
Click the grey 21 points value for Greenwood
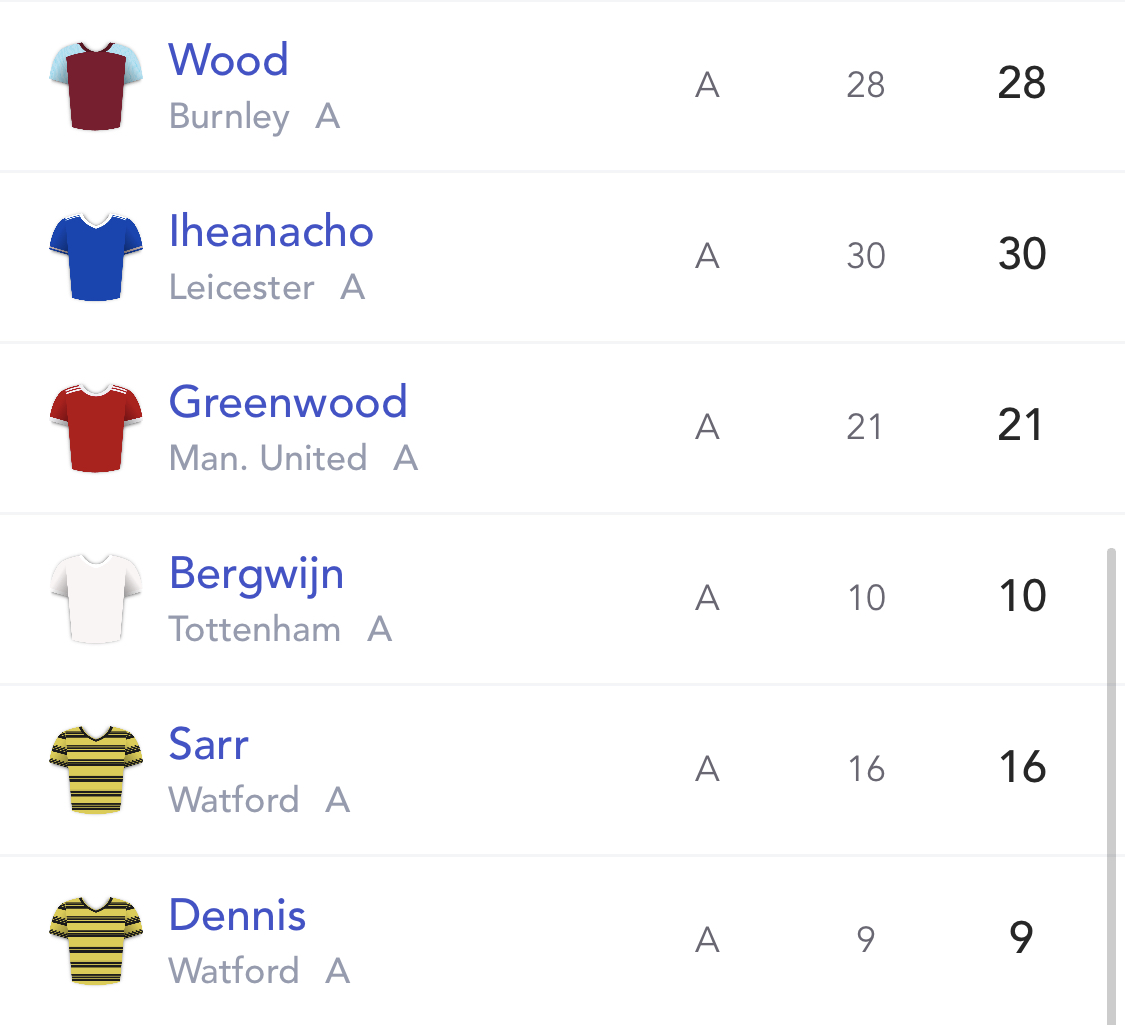click(865, 428)
